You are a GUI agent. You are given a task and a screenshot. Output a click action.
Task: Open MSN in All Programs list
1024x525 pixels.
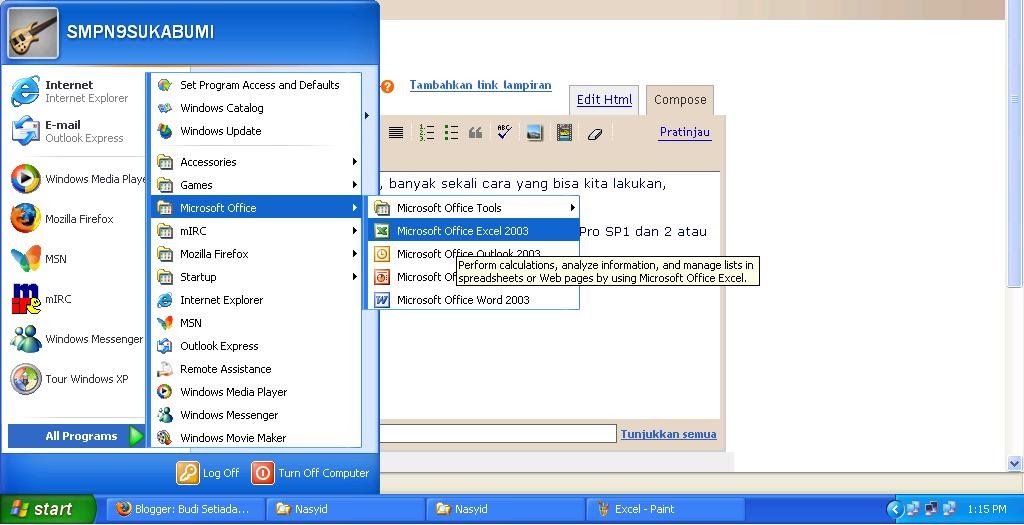pyautogui.click(x=256, y=323)
